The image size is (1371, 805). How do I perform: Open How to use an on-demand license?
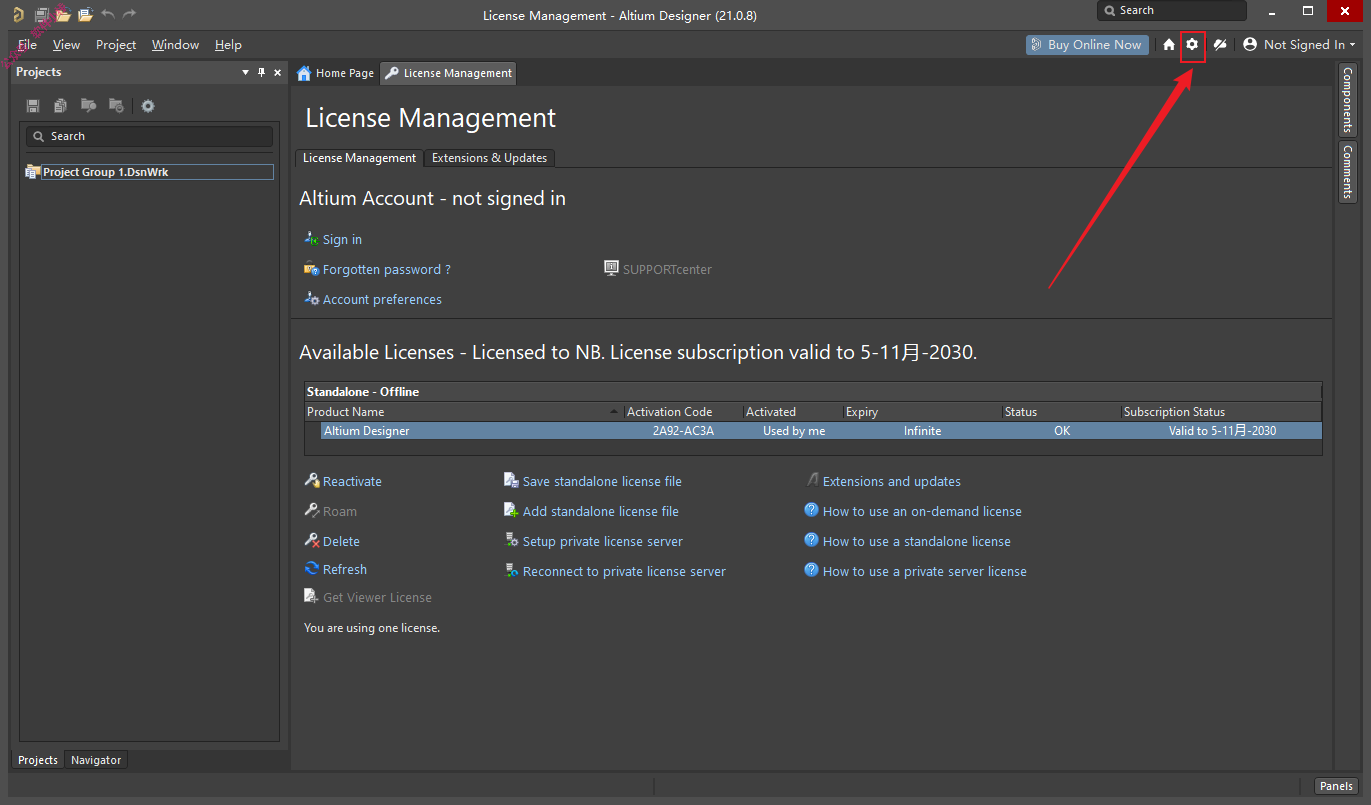(922, 511)
